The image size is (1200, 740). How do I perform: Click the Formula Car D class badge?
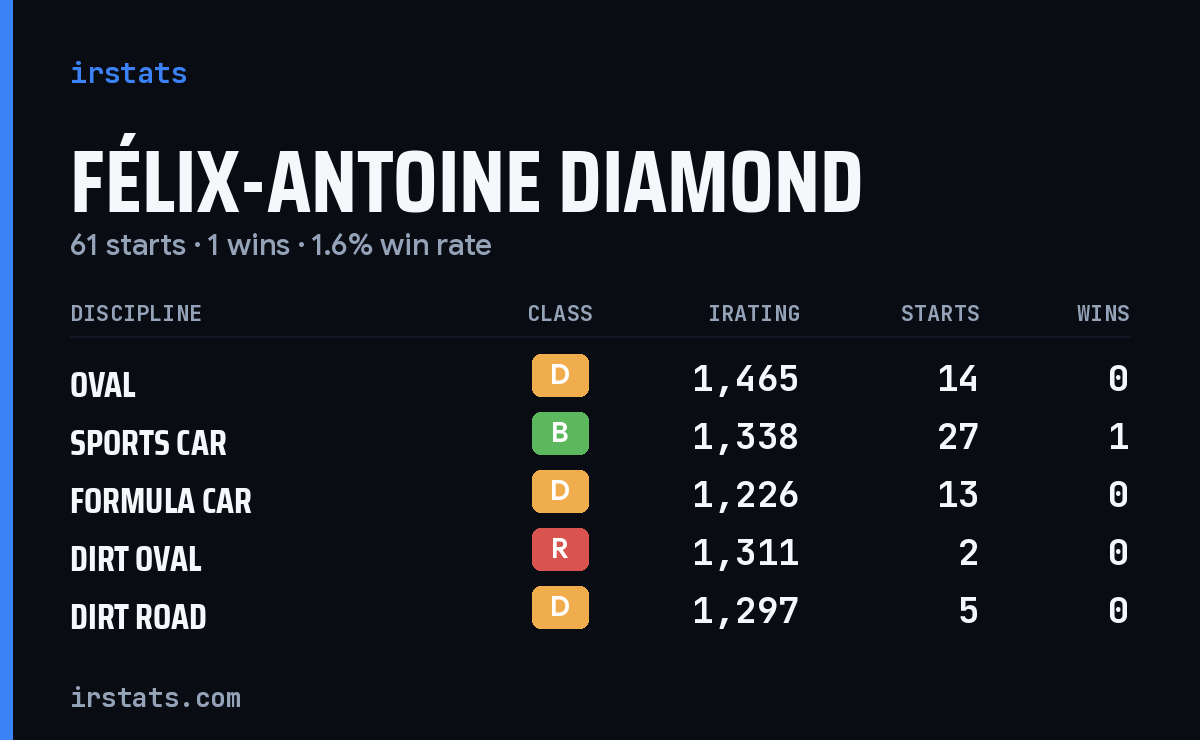click(560, 492)
